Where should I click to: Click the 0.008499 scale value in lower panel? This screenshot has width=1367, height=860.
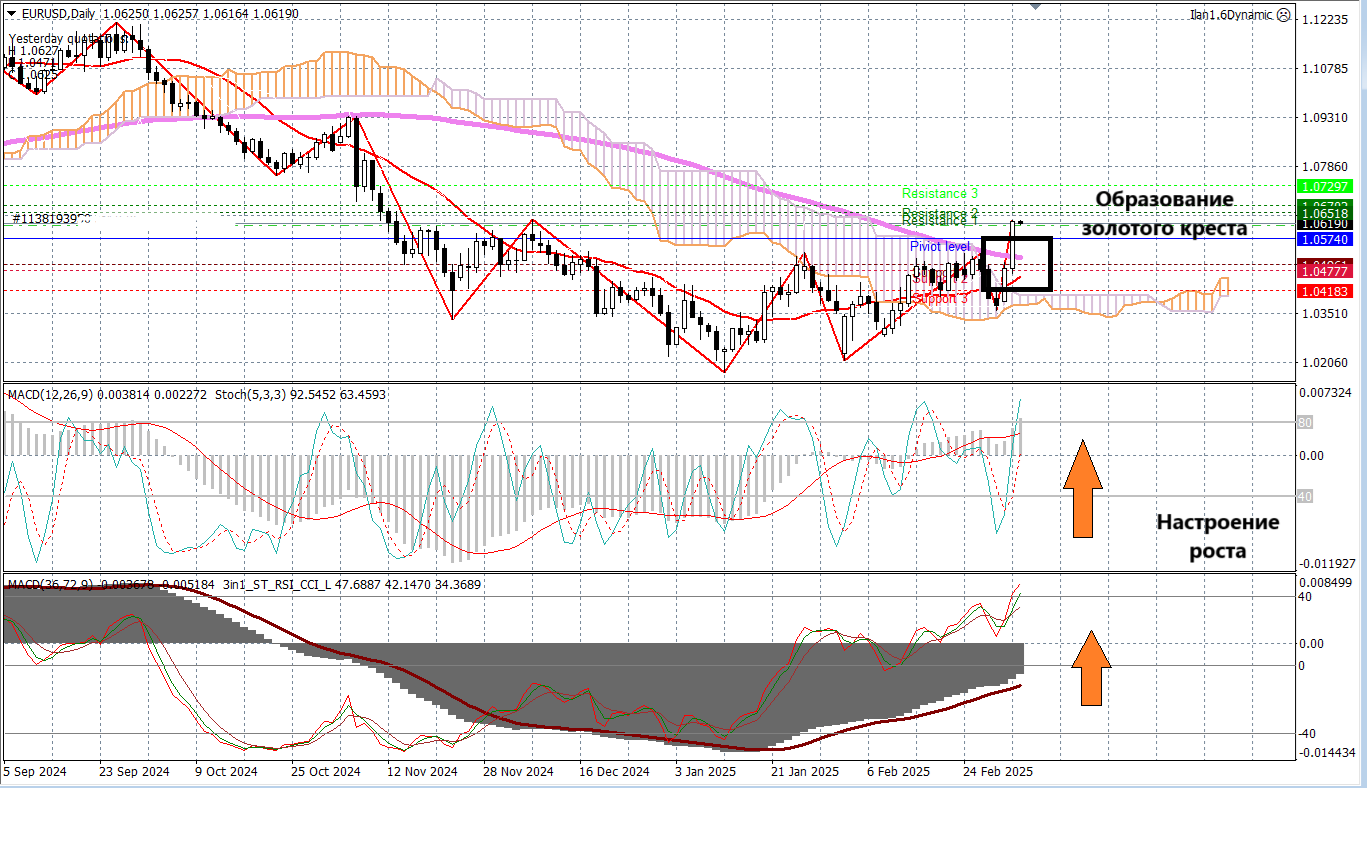(x=1324, y=582)
